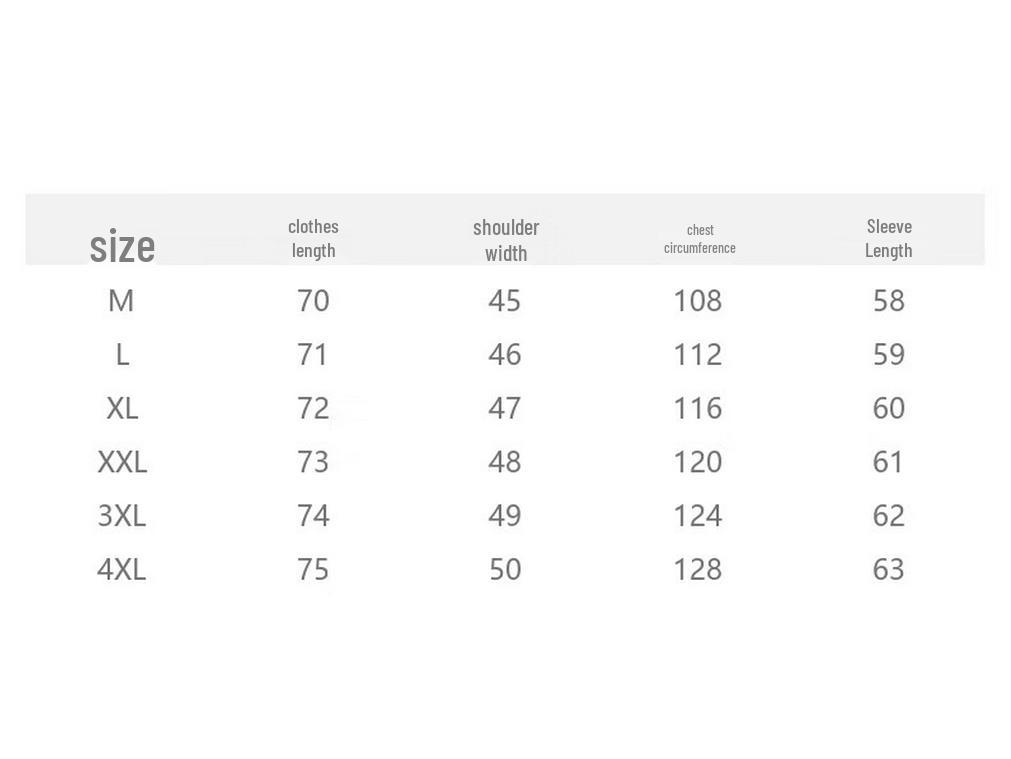Select the M size row label
Image resolution: width=1011 pixels, height=759 pixels.
pyautogui.click(x=121, y=300)
